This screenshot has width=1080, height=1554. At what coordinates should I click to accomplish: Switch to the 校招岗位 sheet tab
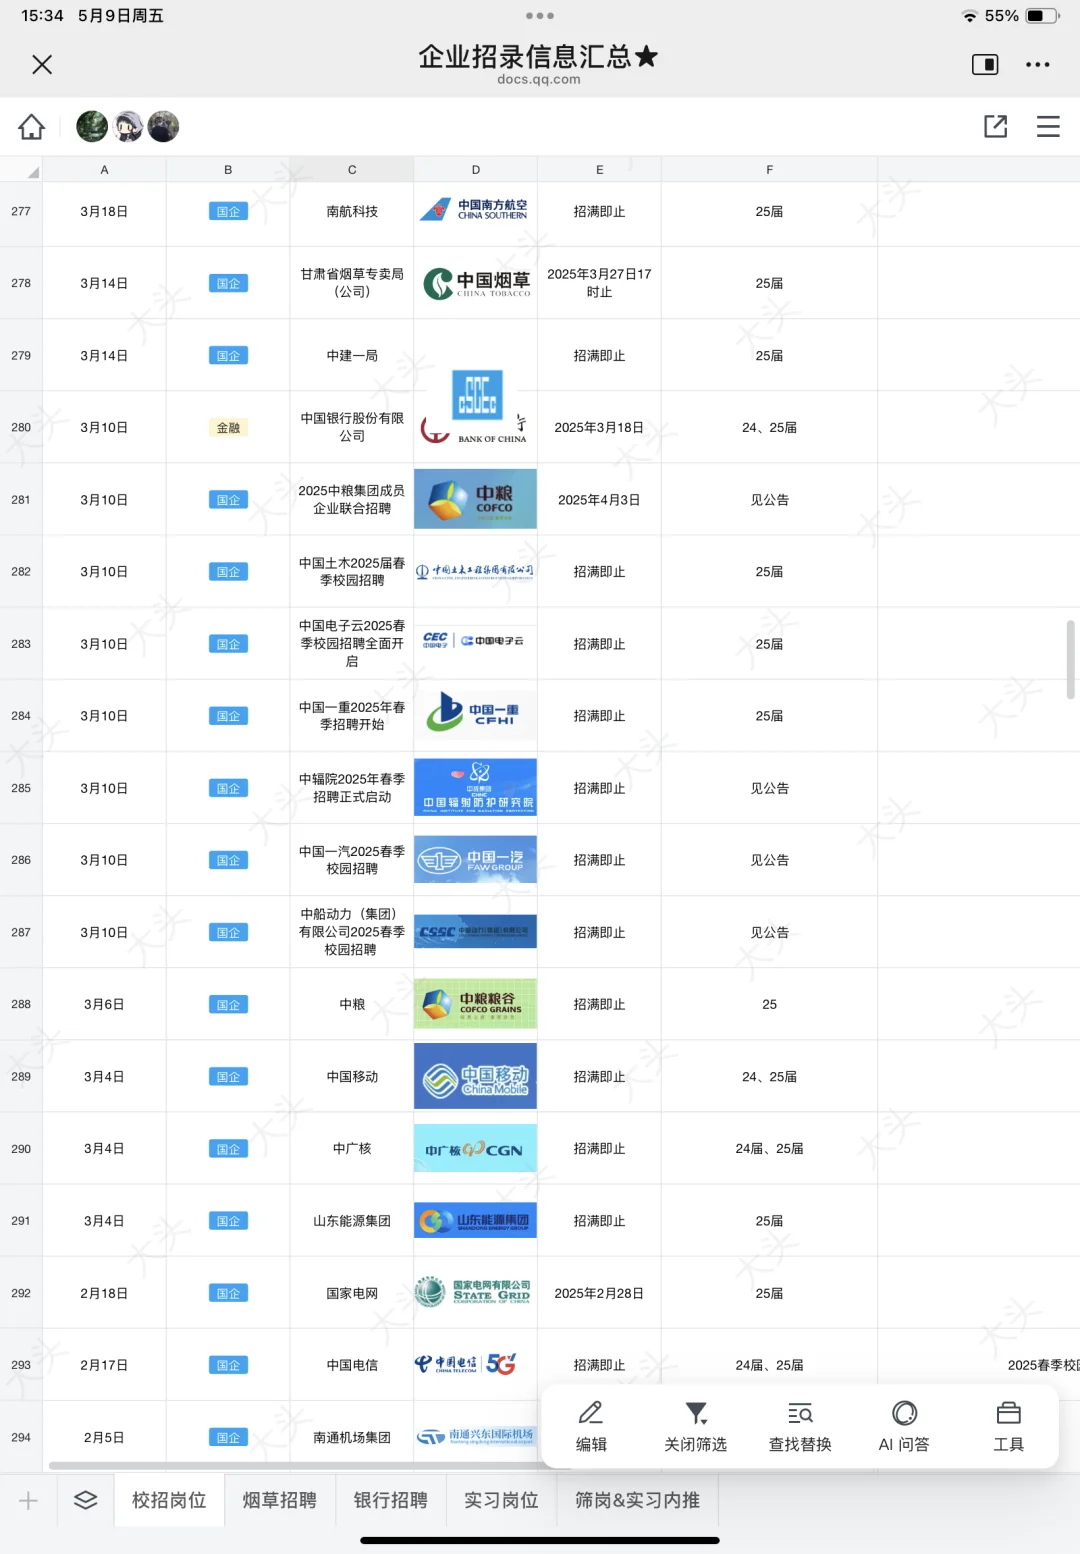pyautogui.click(x=169, y=1500)
